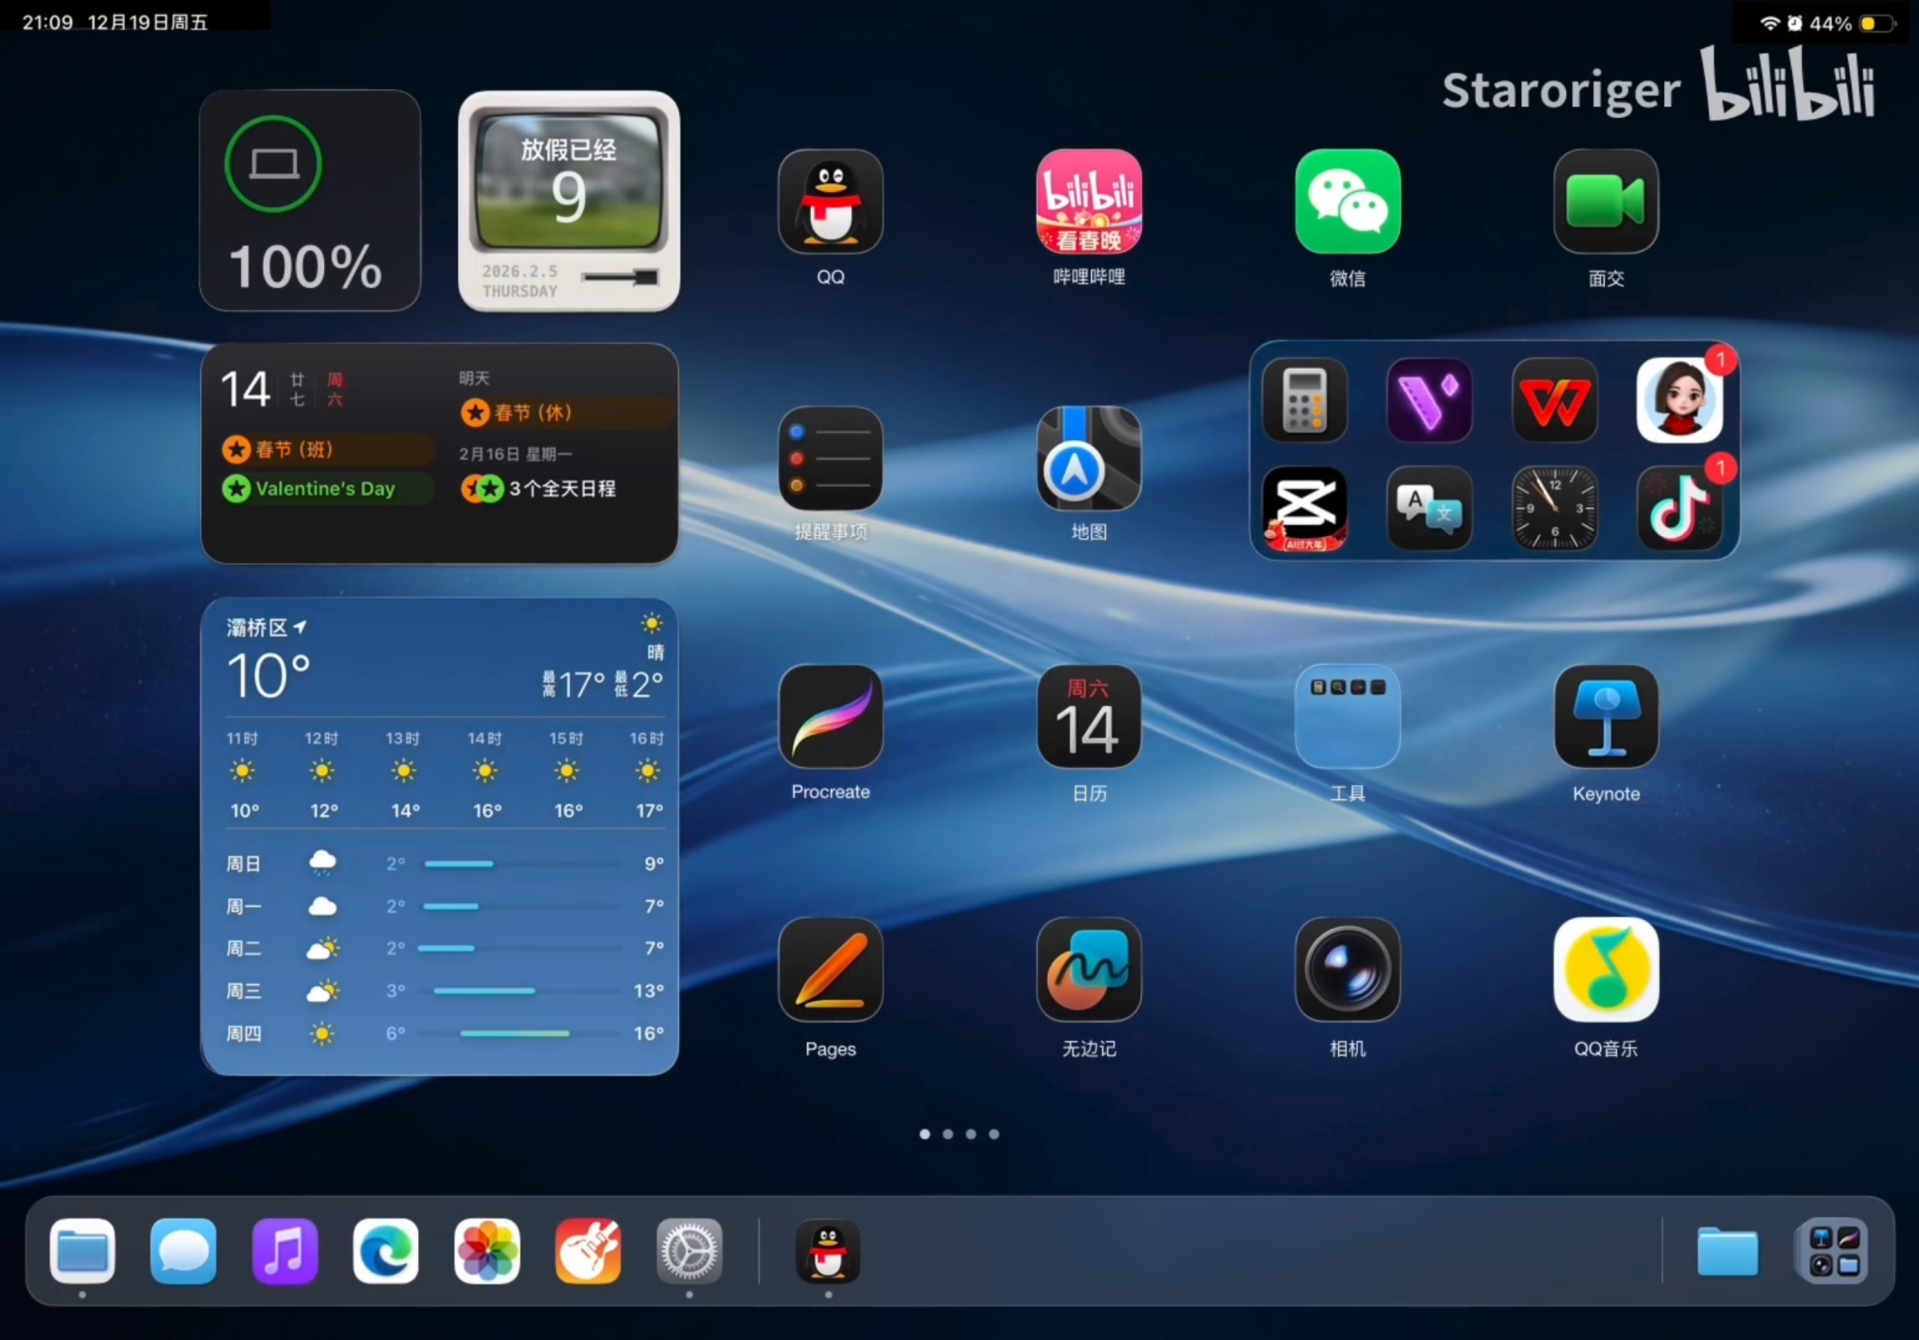This screenshot has width=1919, height=1340.
Task: Open the 地图 Maps app
Action: [x=1089, y=458]
